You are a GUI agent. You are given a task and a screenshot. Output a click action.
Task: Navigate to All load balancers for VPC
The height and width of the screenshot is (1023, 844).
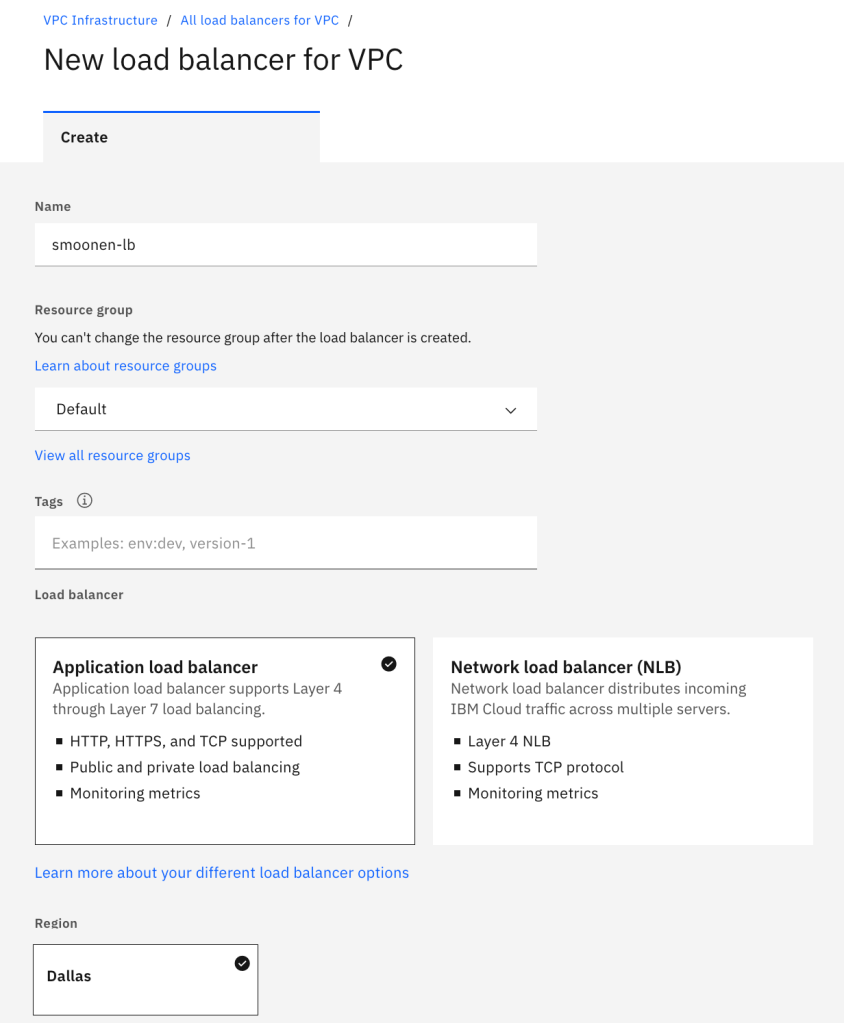click(x=259, y=20)
